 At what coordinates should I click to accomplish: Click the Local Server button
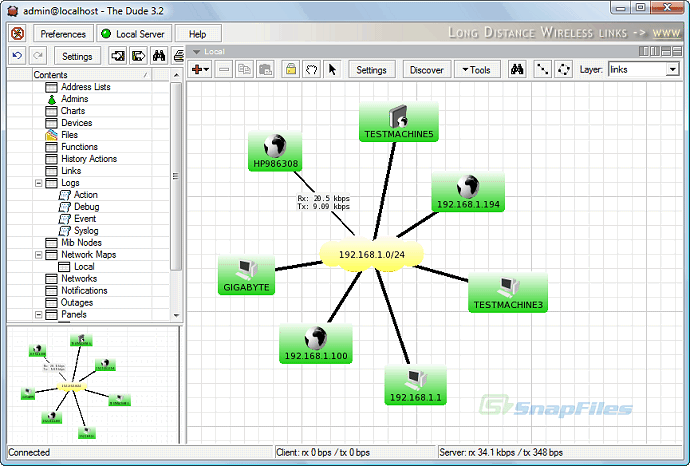tap(134, 34)
